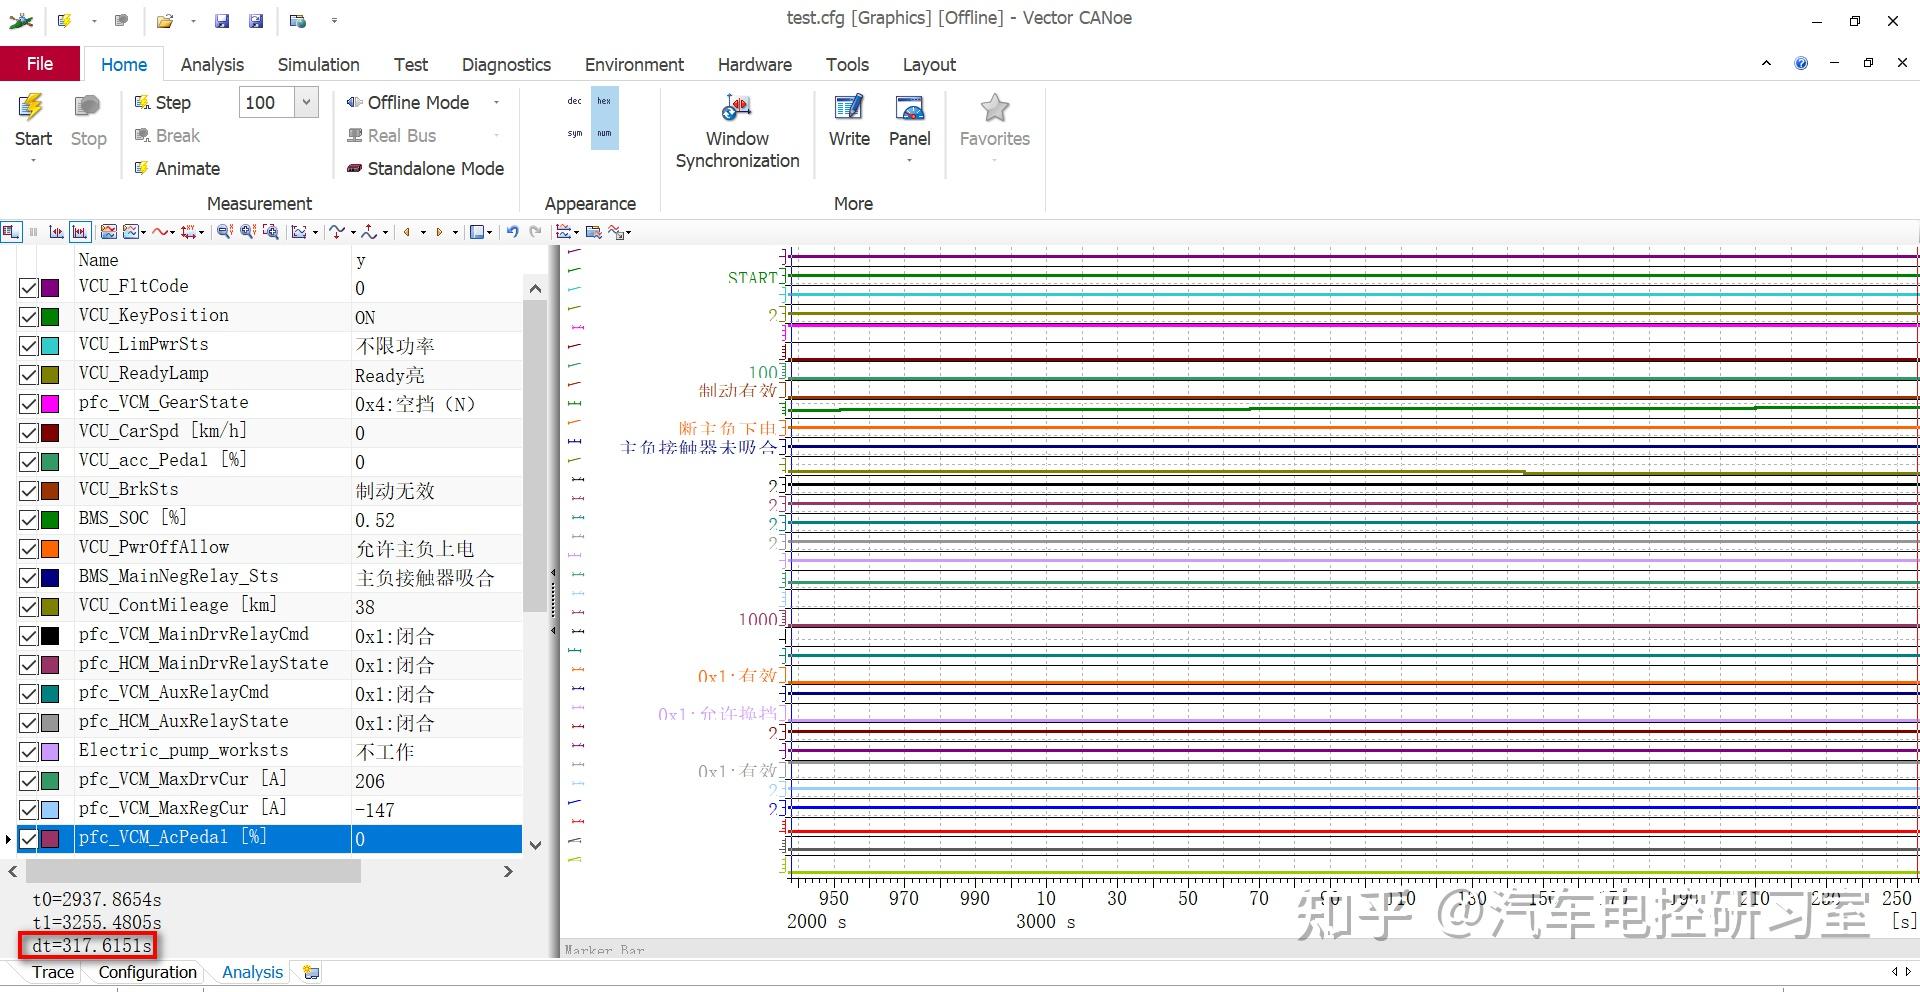
Task: Open the Configuration tab at bottom
Action: tap(147, 972)
